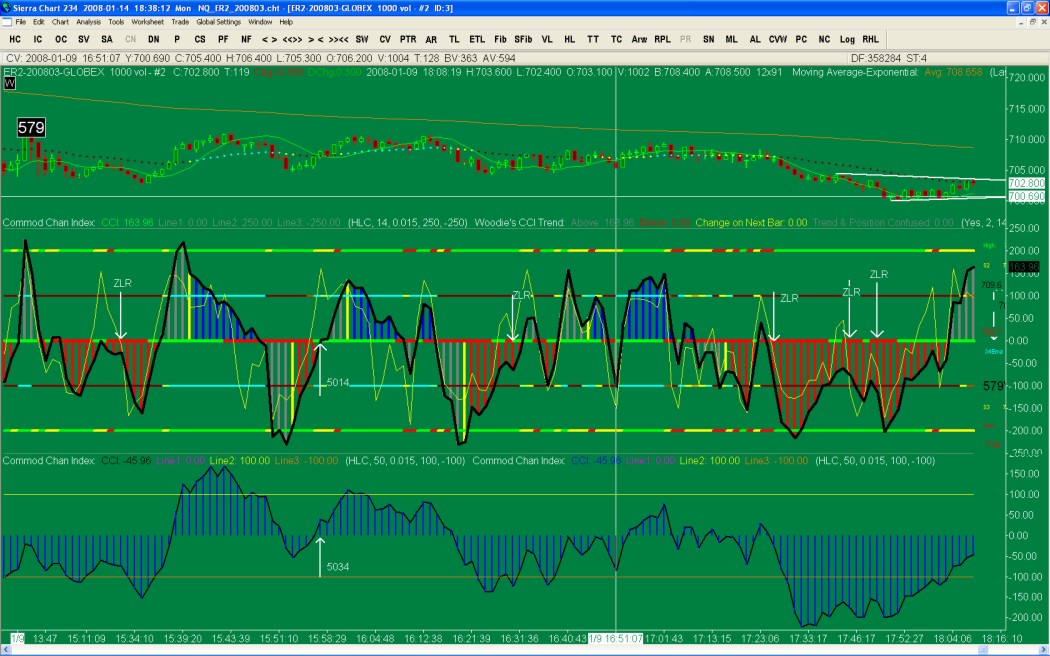Click the '> <' compress spacing button
This screenshot has width=1050, height=656.
315,39
